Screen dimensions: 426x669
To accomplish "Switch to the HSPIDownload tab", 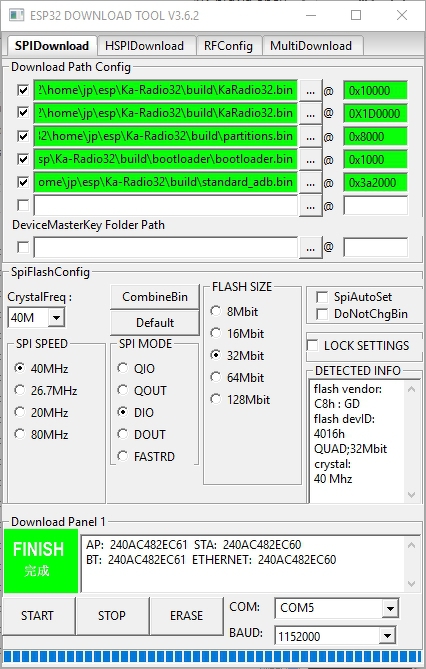I will 145,46.
